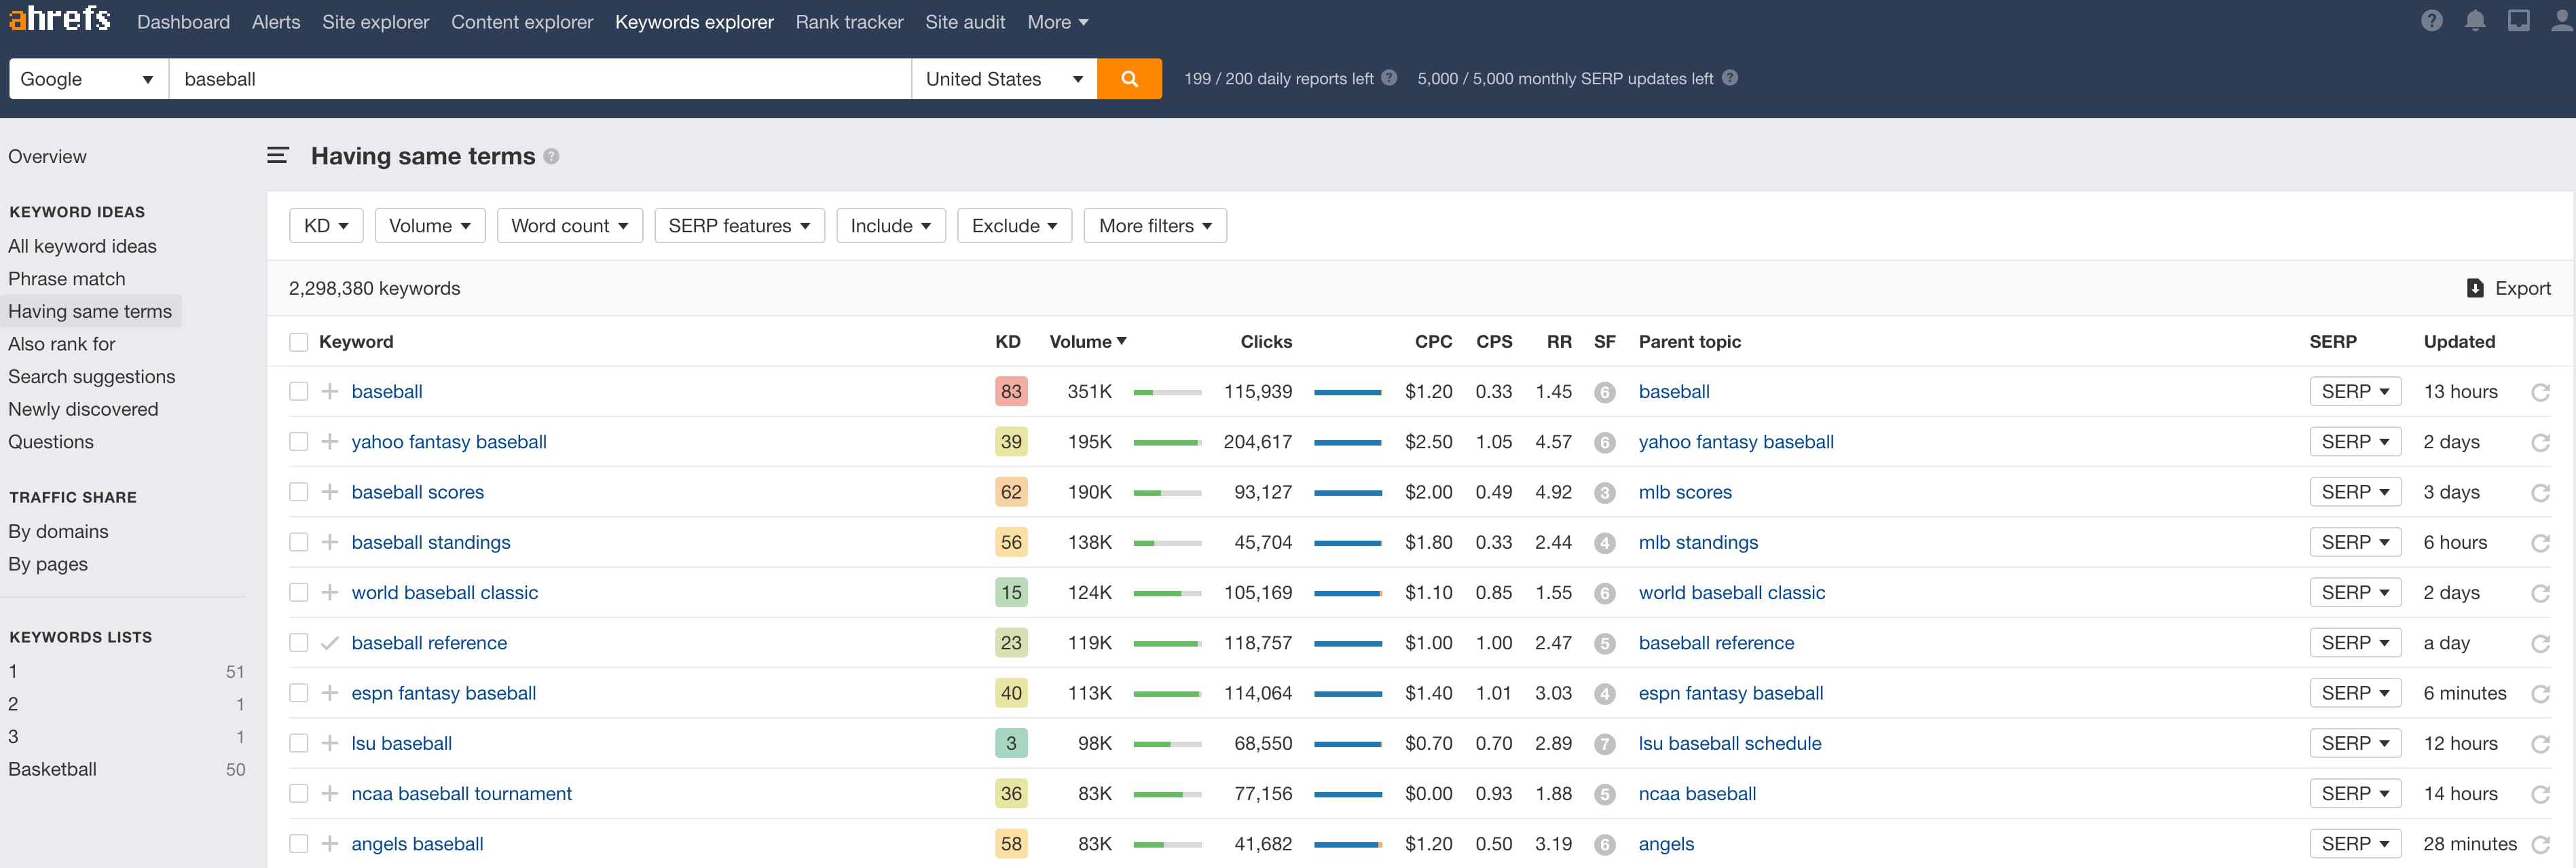Screen dimensions: 2576x868
Task: Check the angels baseball checkbox
Action: [x=298, y=844]
